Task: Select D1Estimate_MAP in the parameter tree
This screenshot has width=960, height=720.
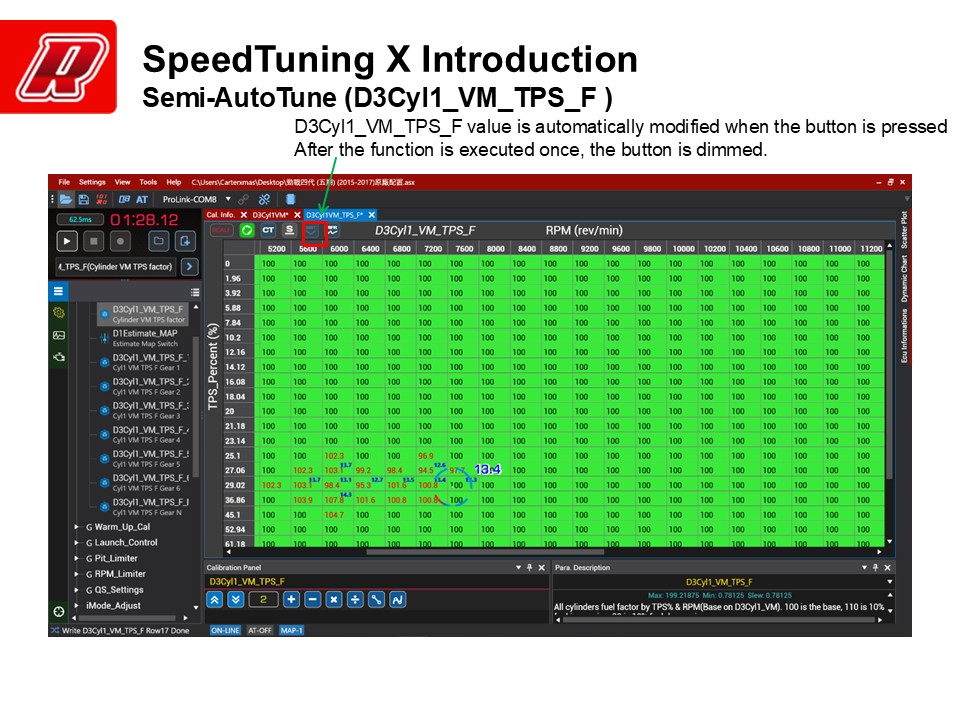Action: pyautogui.click(x=144, y=333)
